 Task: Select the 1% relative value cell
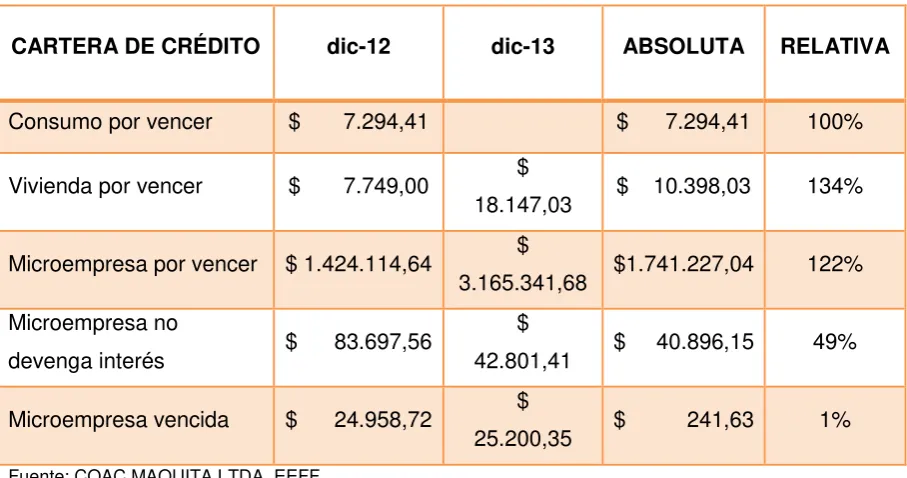coord(835,425)
